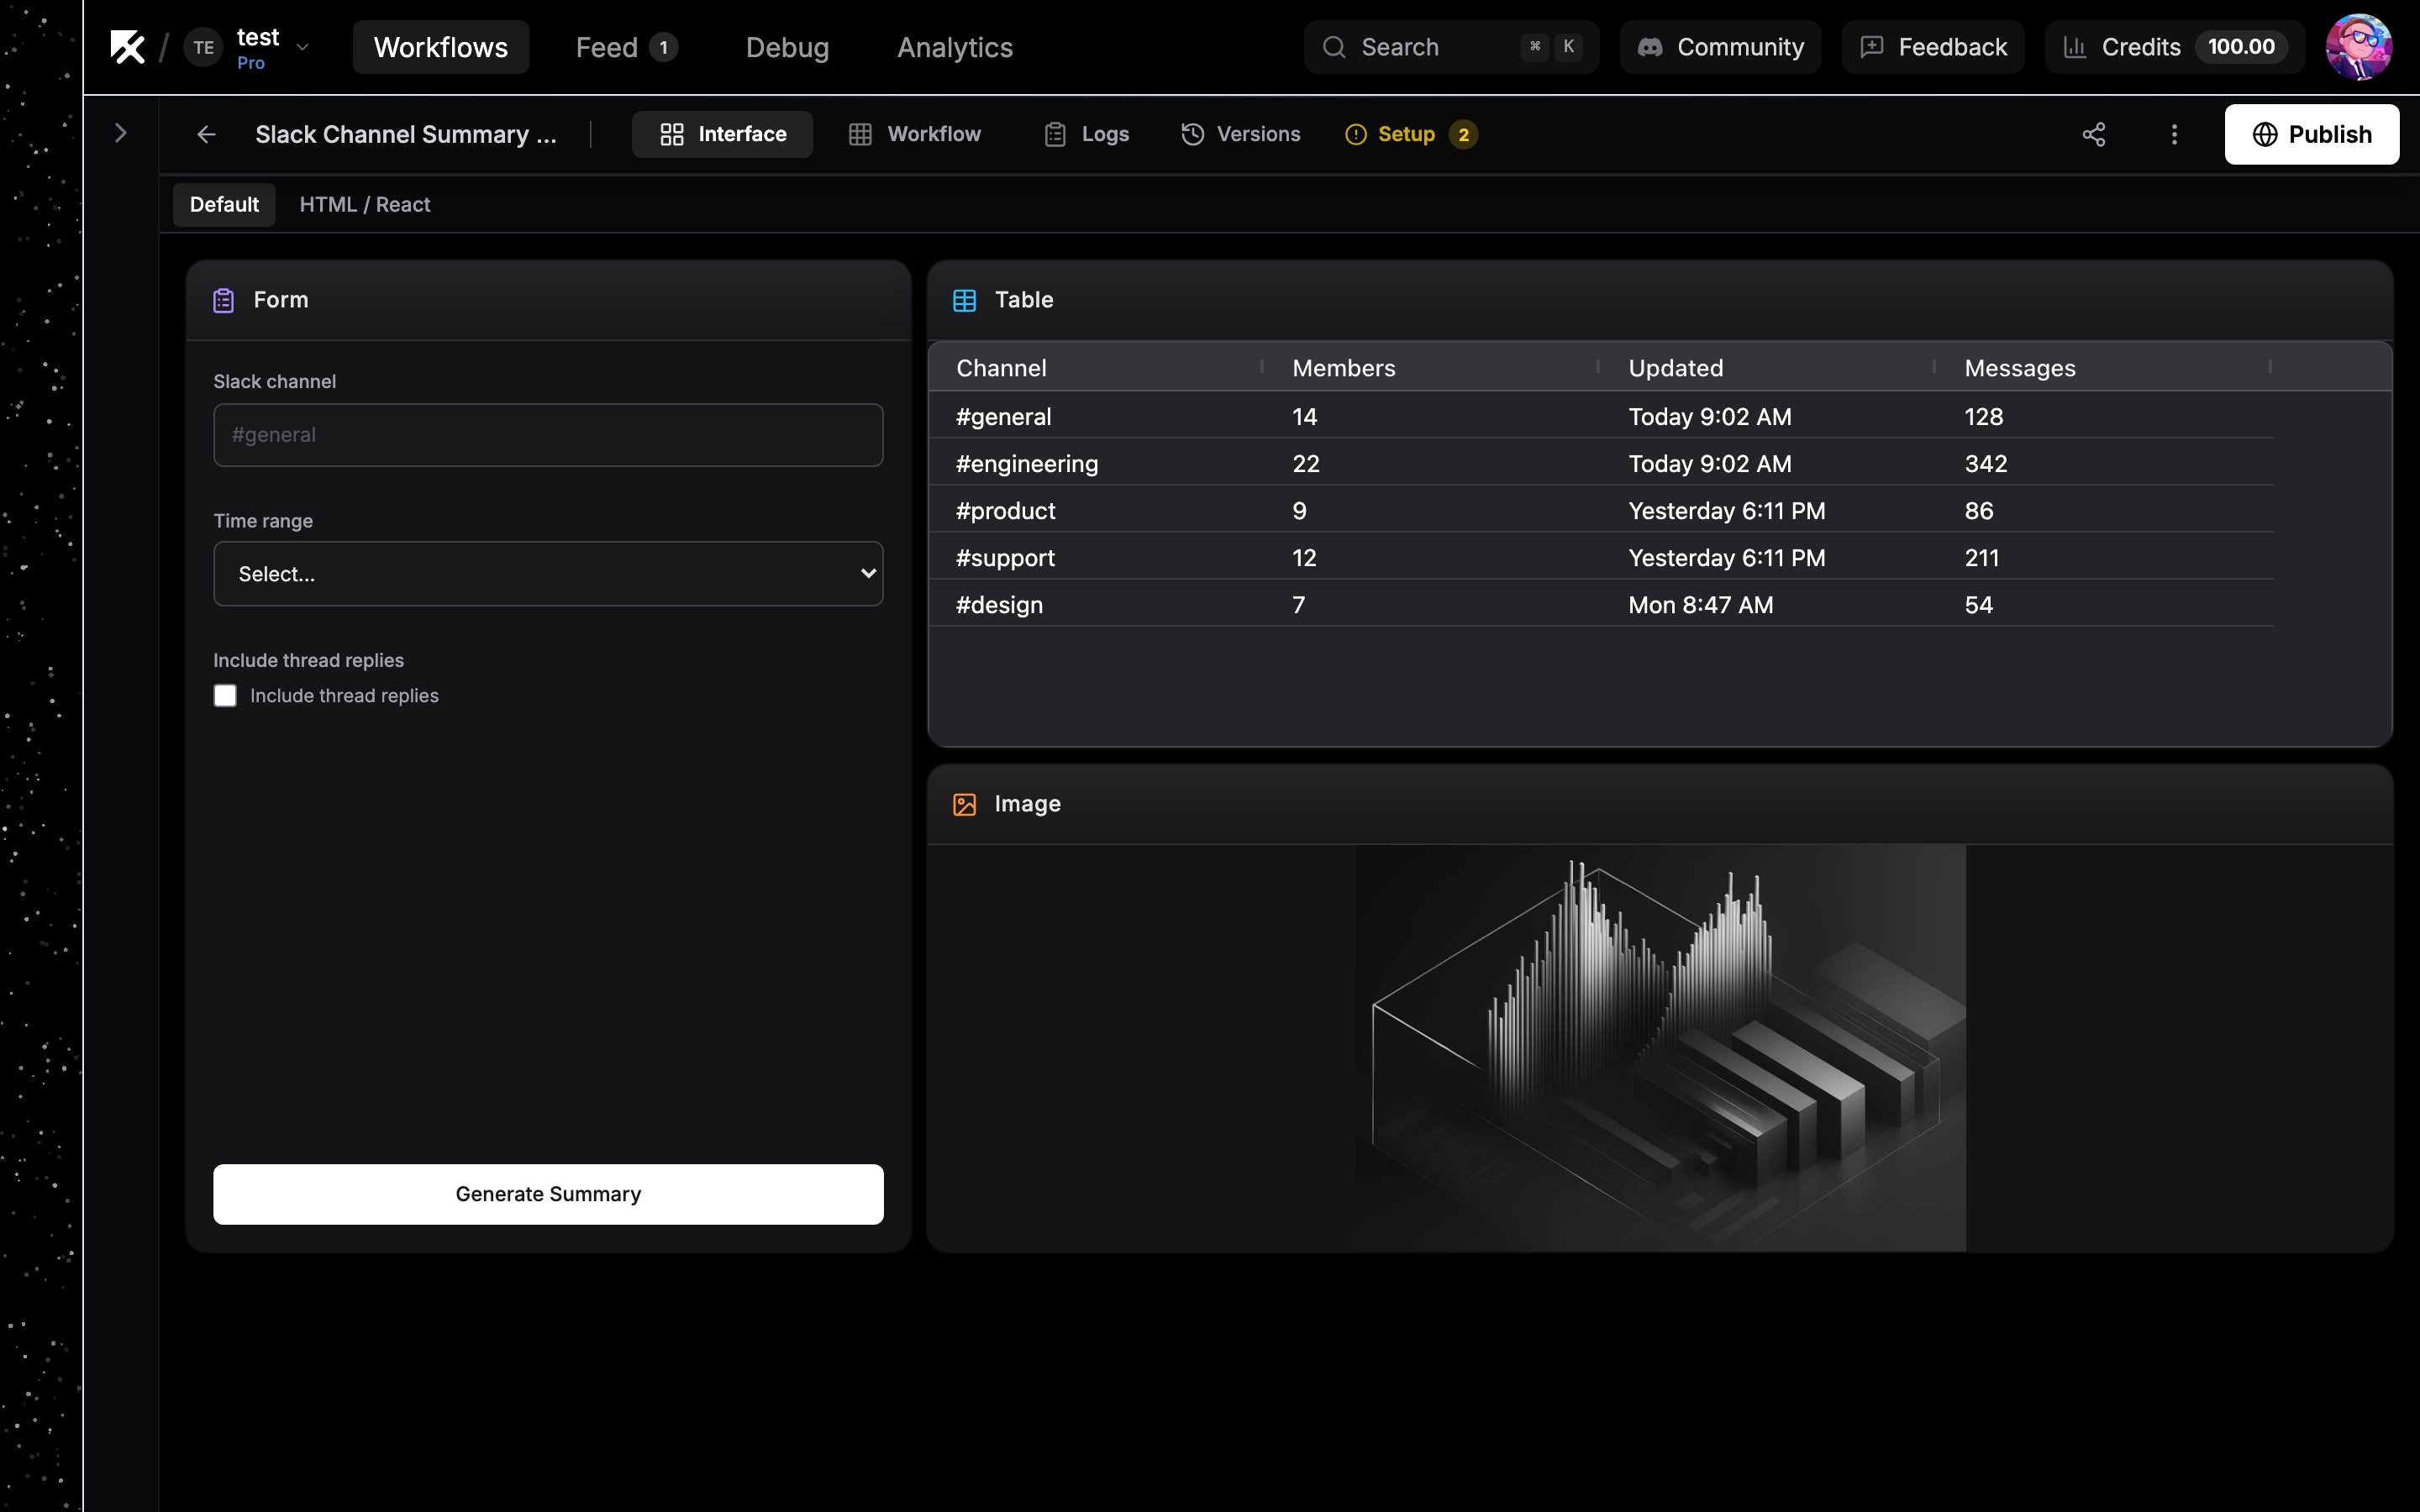The height and width of the screenshot is (1512, 2420).
Task: Switch to the Analytics tab
Action: click(955, 47)
